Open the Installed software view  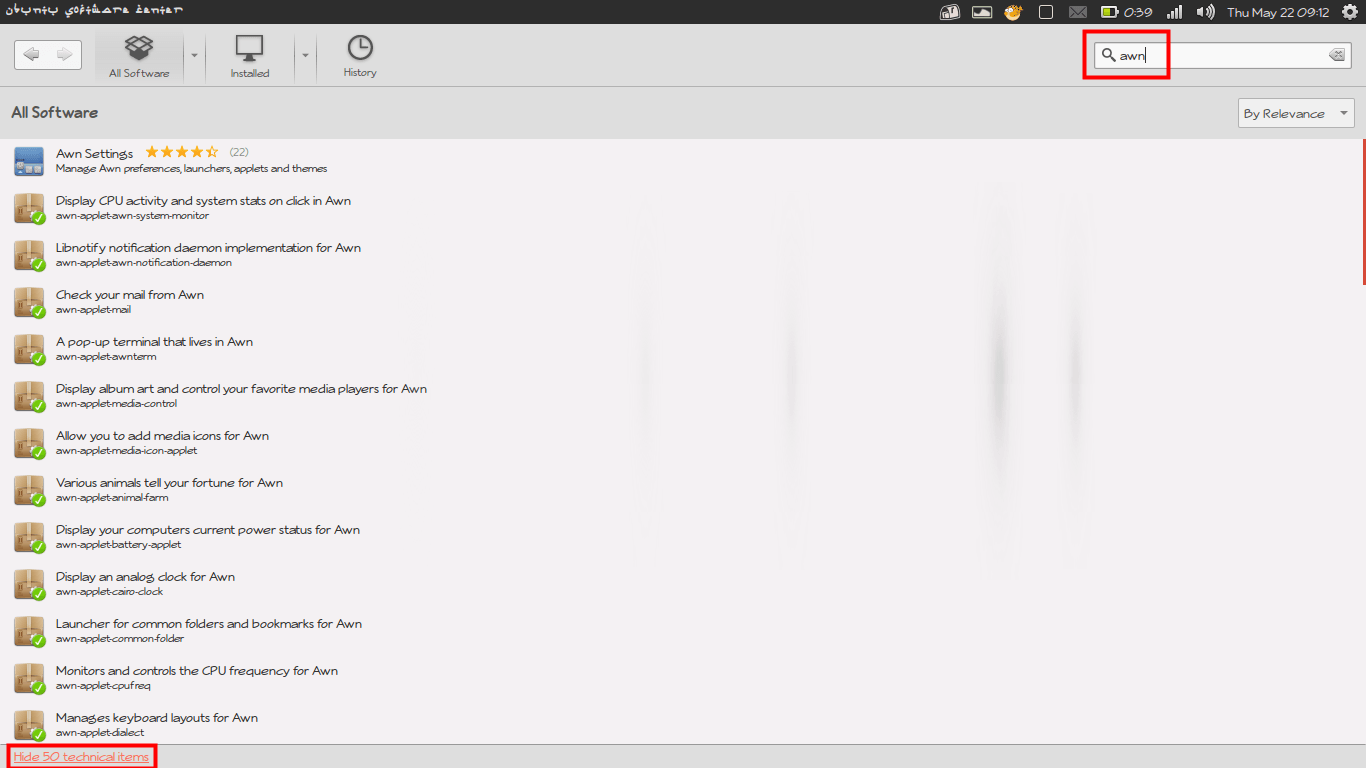coord(249,56)
